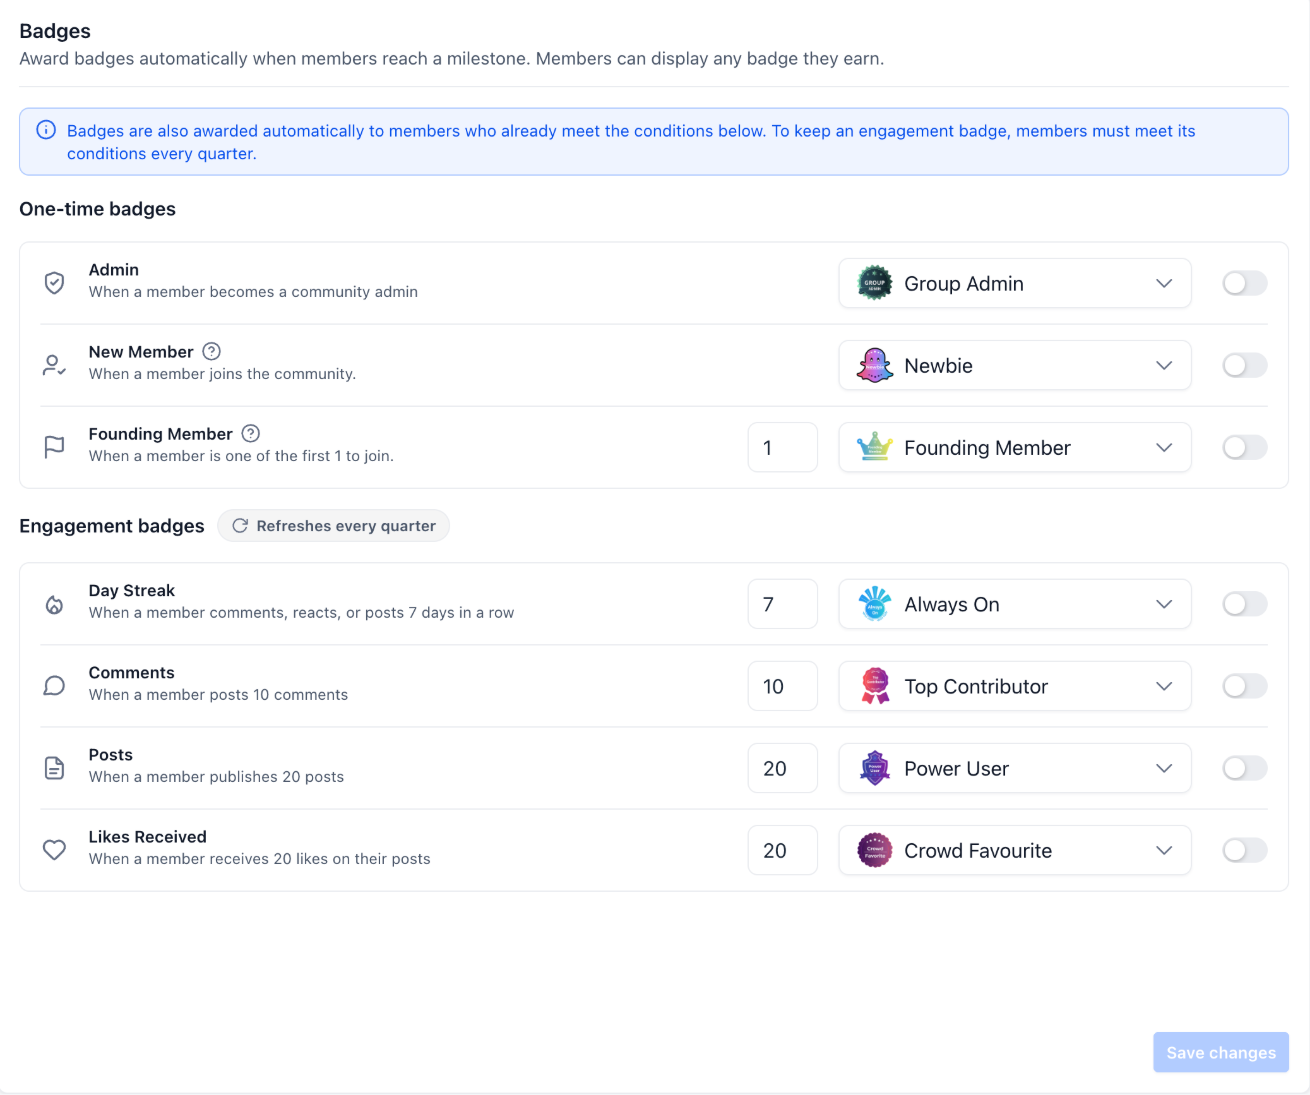Image resolution: width=1310 pixels, height=1095 pixels.
Task: Click the Comments threshold field showing 10
Action: click(783, 686)
